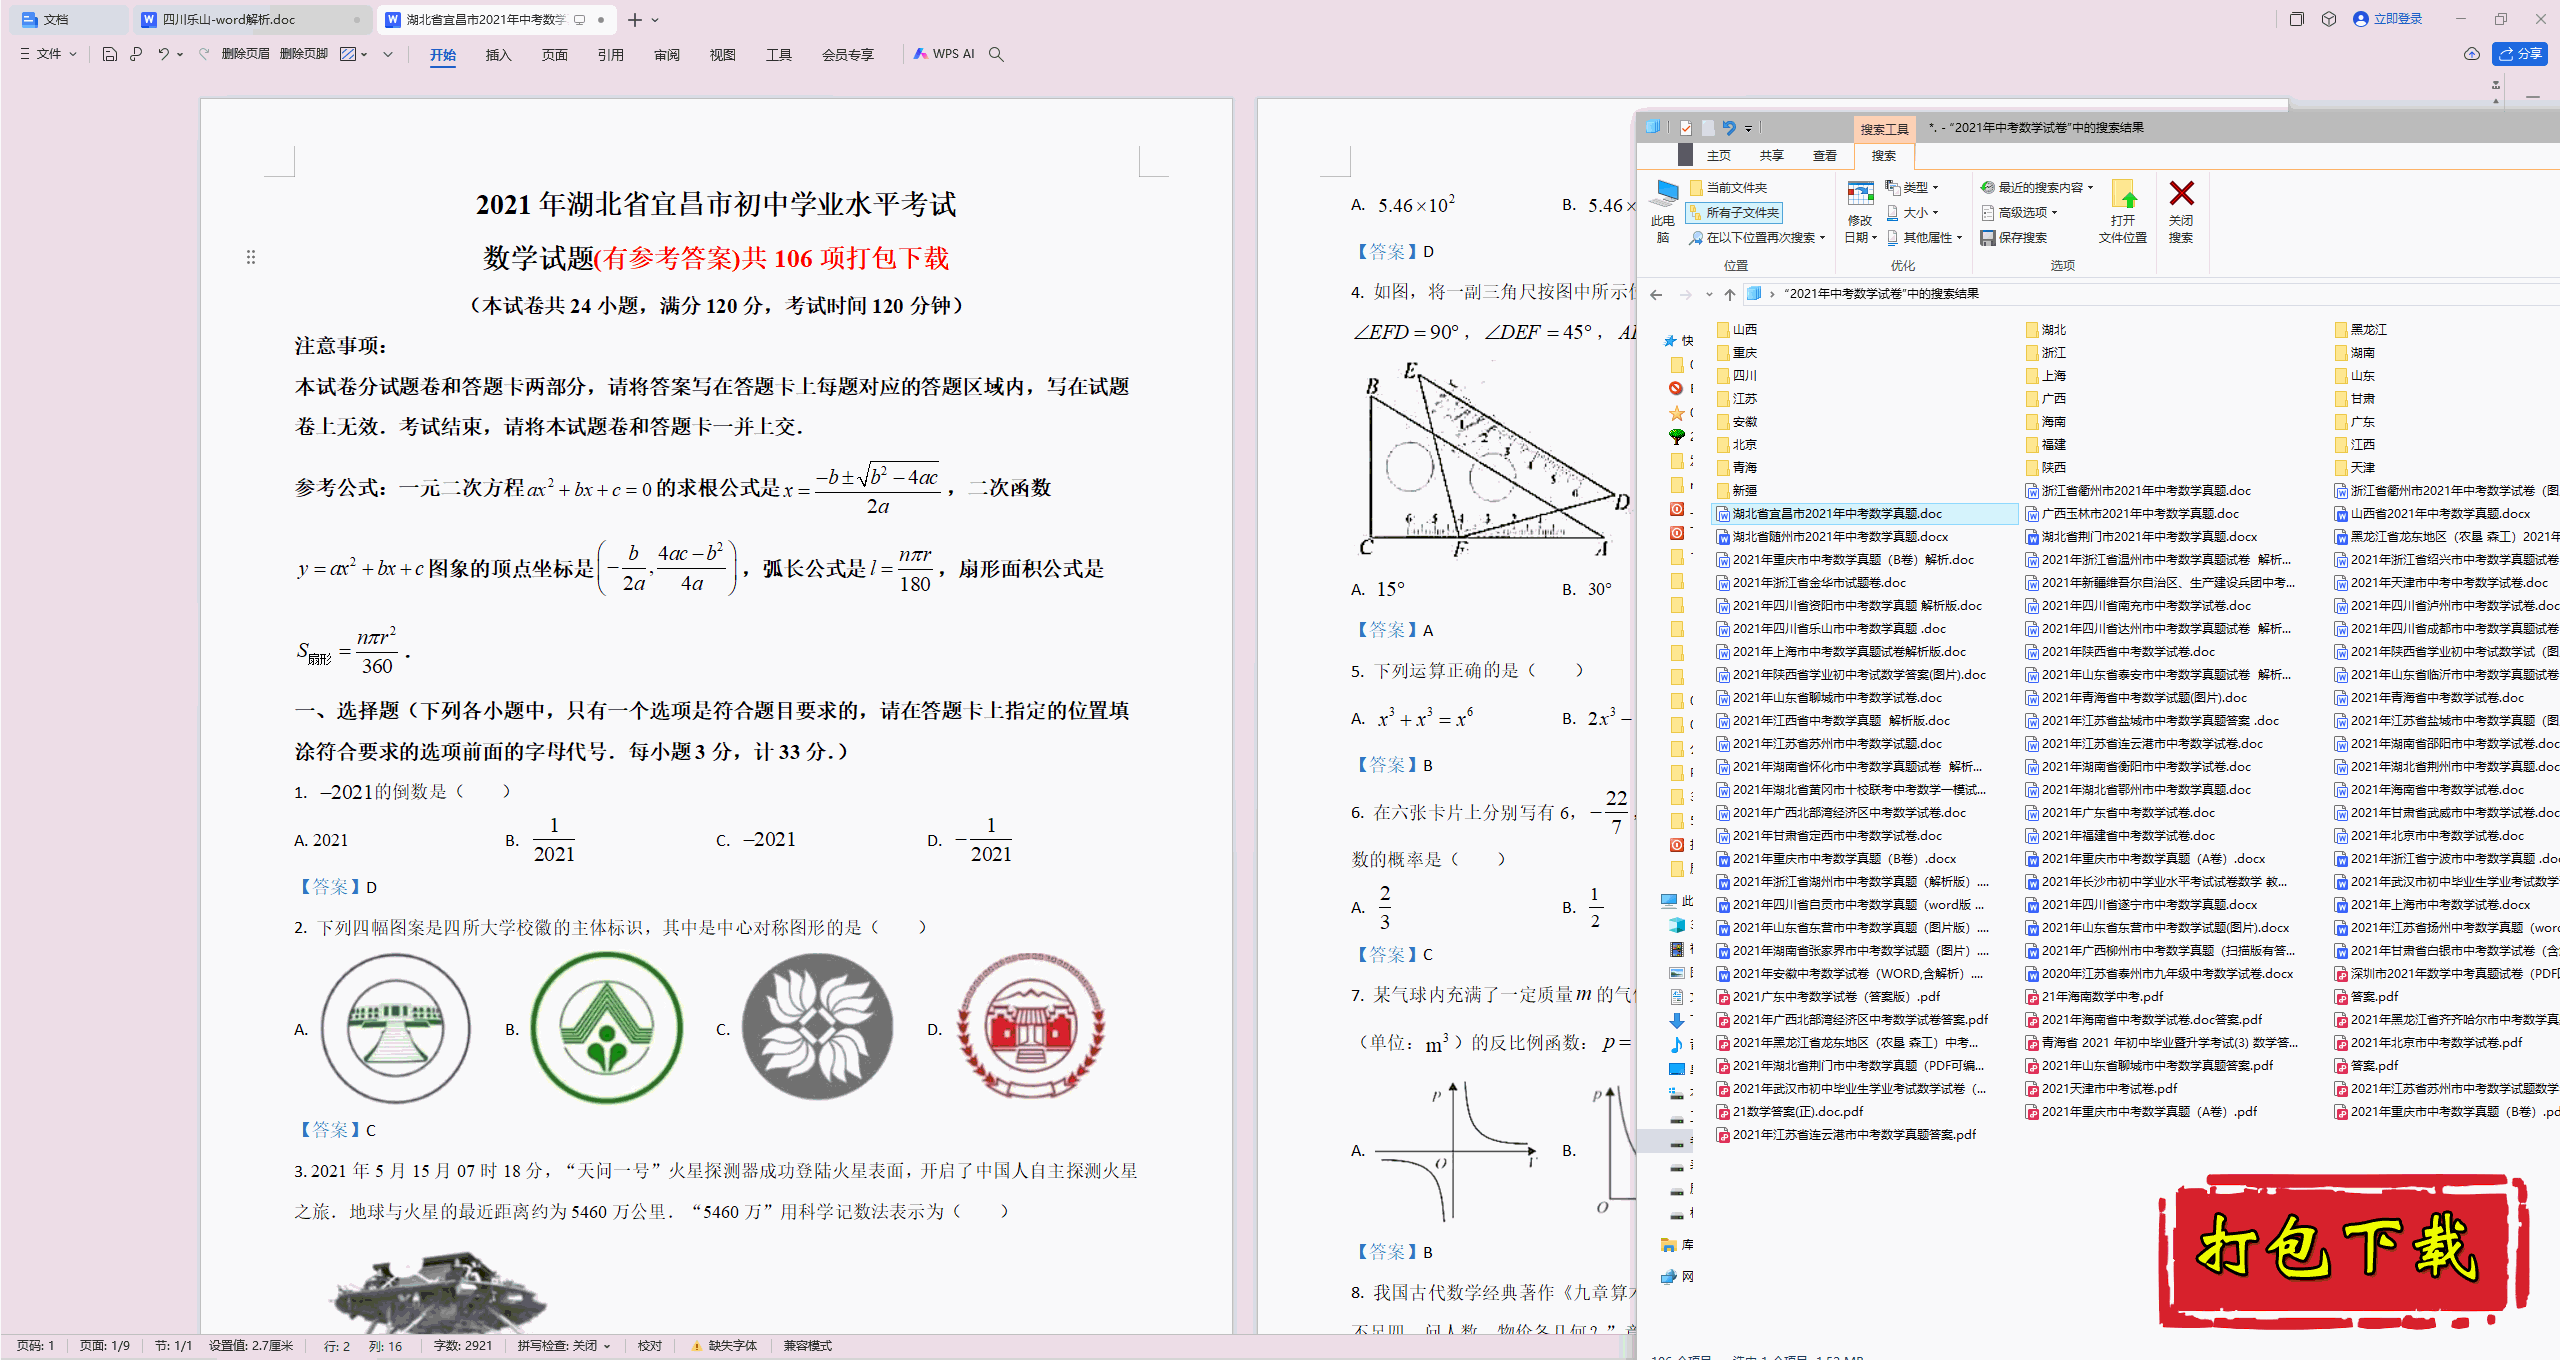The width and height of the screenshot is (2560, 1360).
Task: Click Explorer properties checkmark icon in title bar
Action: [1686, 128]
